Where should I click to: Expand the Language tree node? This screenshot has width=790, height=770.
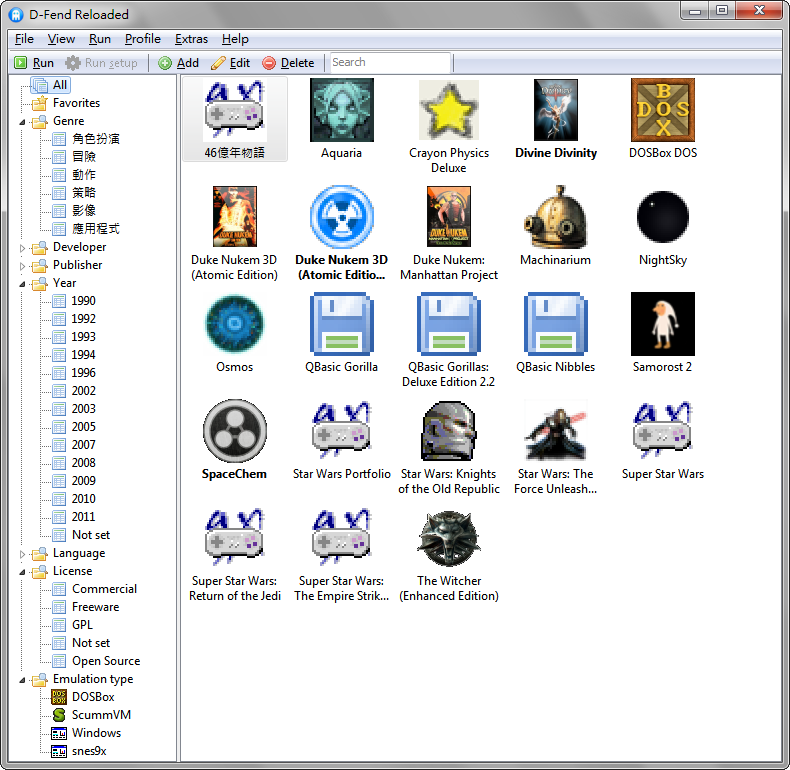tap(22, 554)
